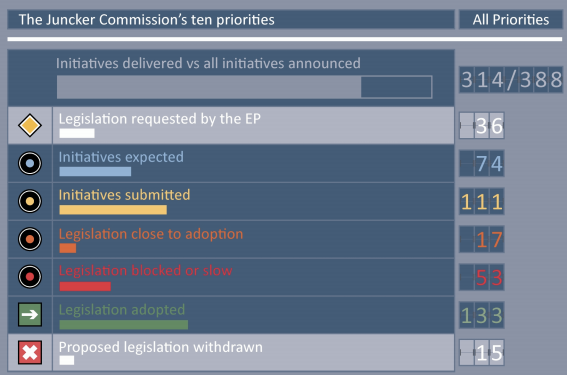Click the 133 adopted legislation counter
Image resolution: width=567 pixels, height=375 pixels.
482,315
